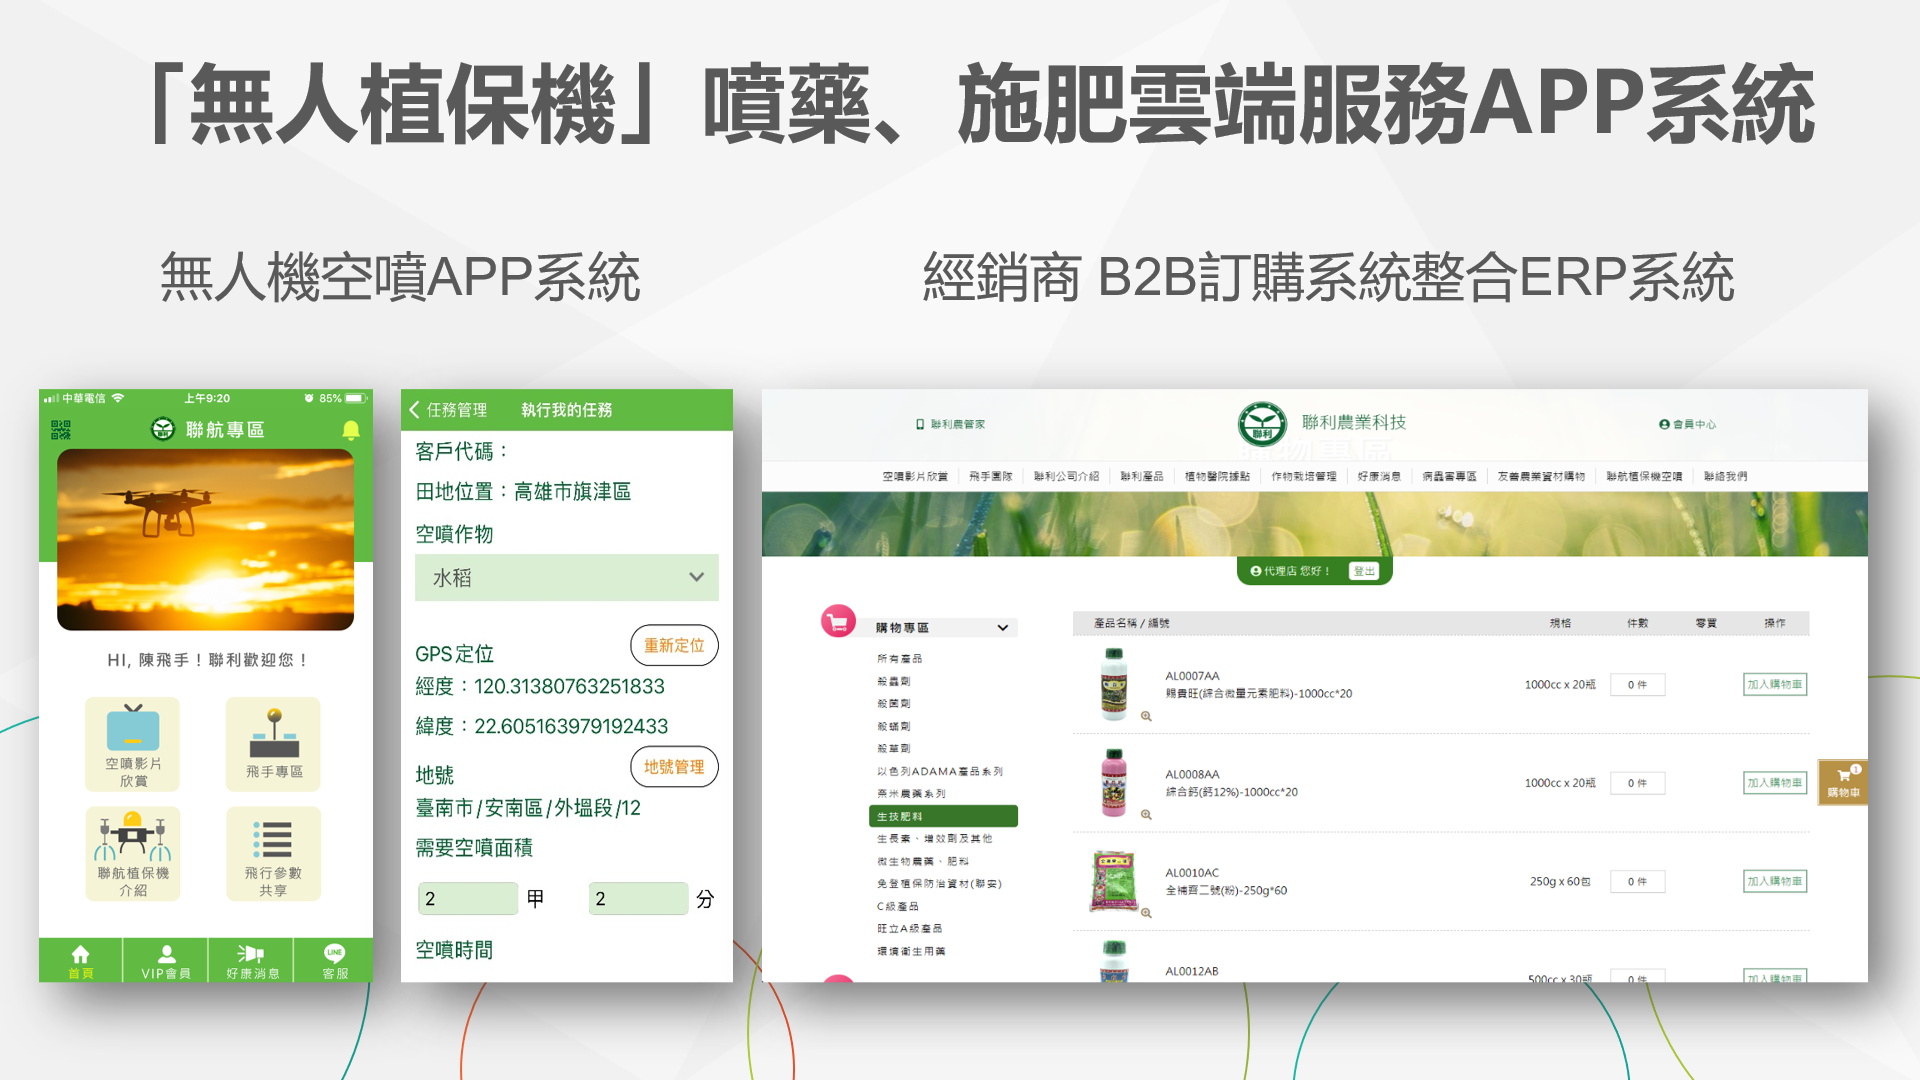Open 聯航植保機介紹 drone icon tile

click(133, 854)
